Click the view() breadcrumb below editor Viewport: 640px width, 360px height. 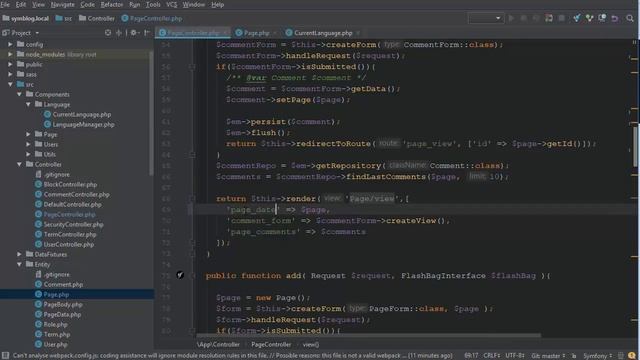[x=311, y=344]
